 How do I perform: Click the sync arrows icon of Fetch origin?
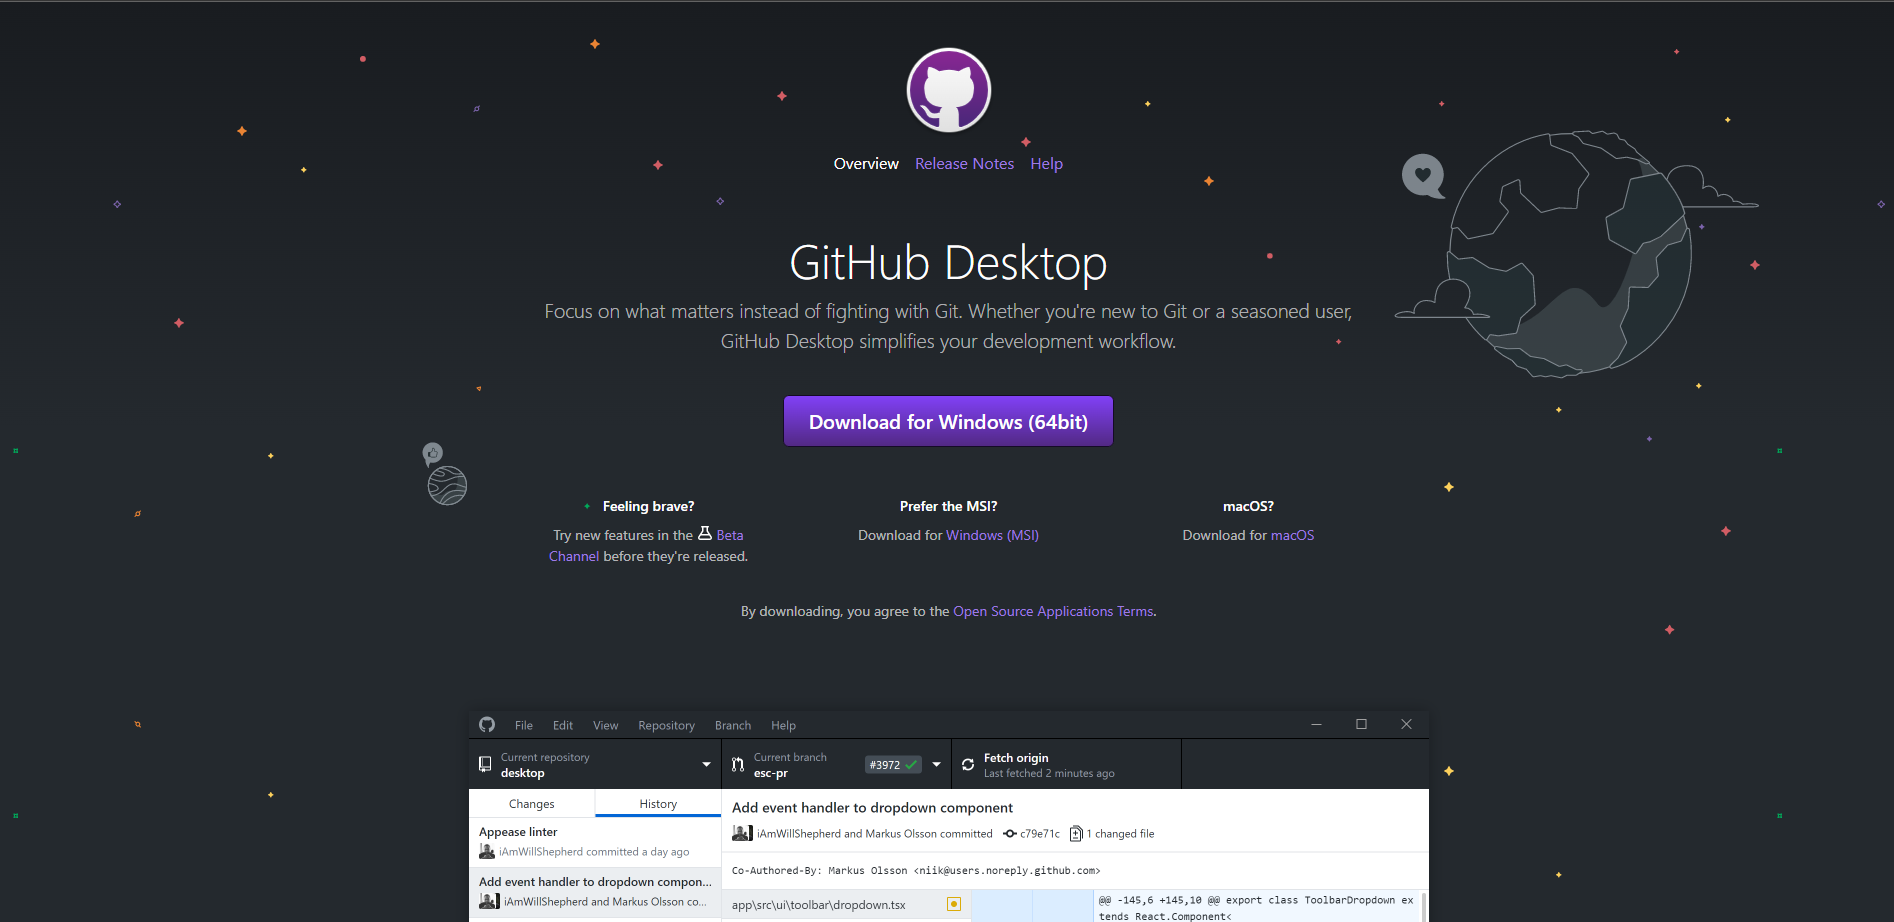coord(968,765)
